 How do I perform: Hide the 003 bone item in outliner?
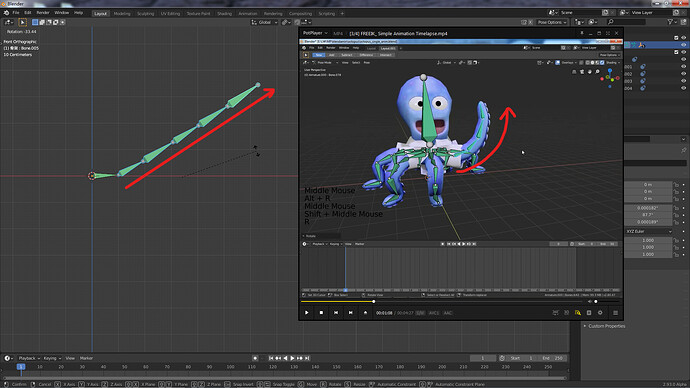[x=683, y=81]
